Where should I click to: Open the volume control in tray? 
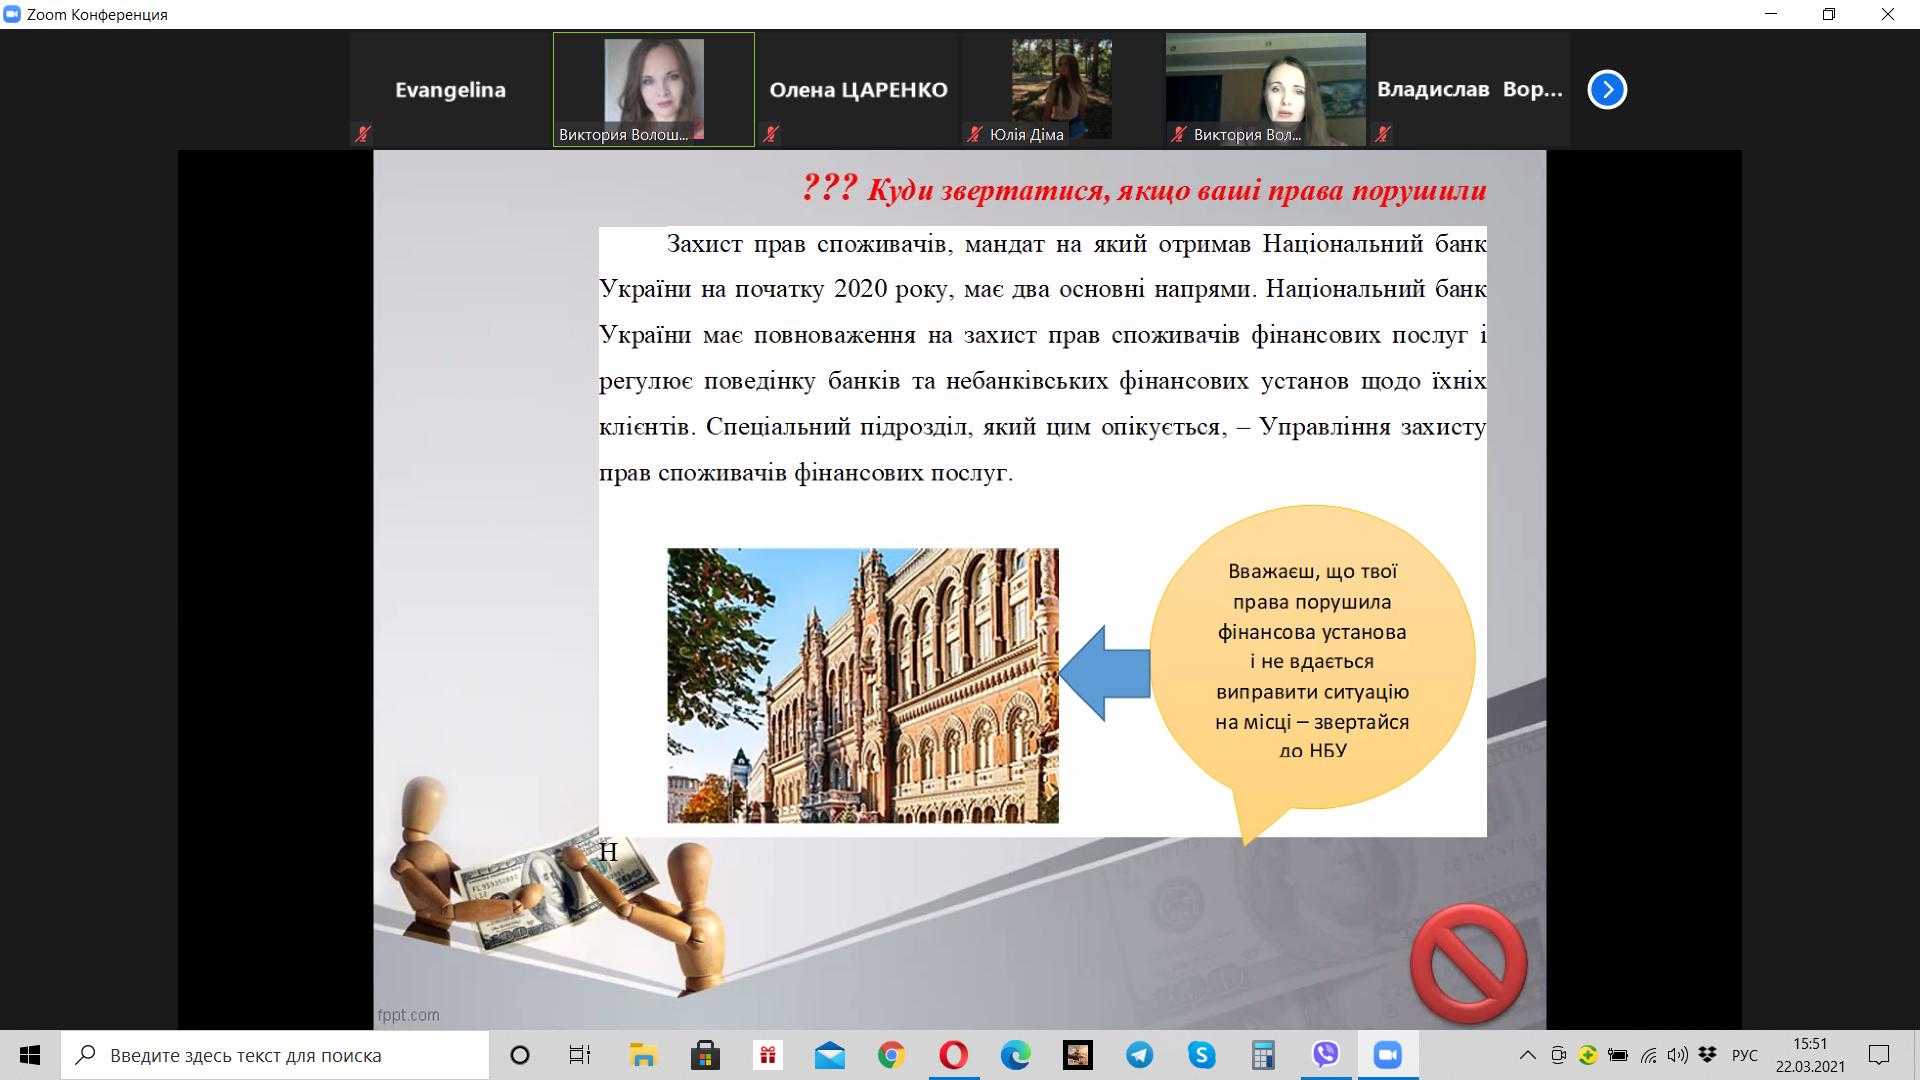pyautogui.click(x=1677, y=1055)
